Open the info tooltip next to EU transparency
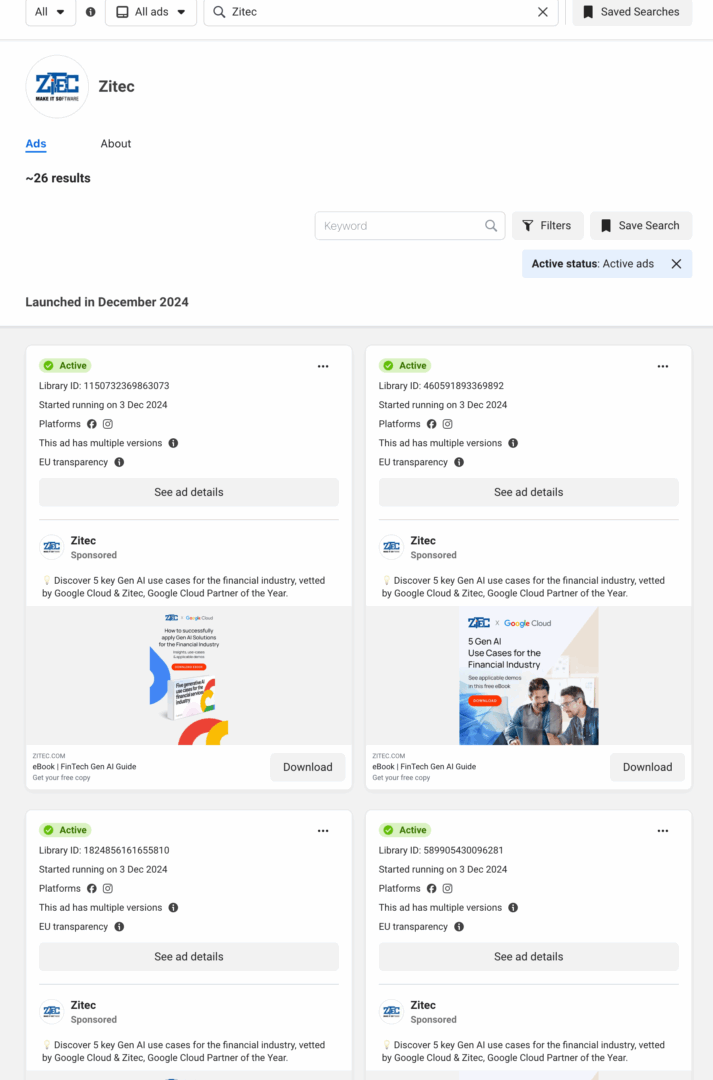 coord(119,462)
